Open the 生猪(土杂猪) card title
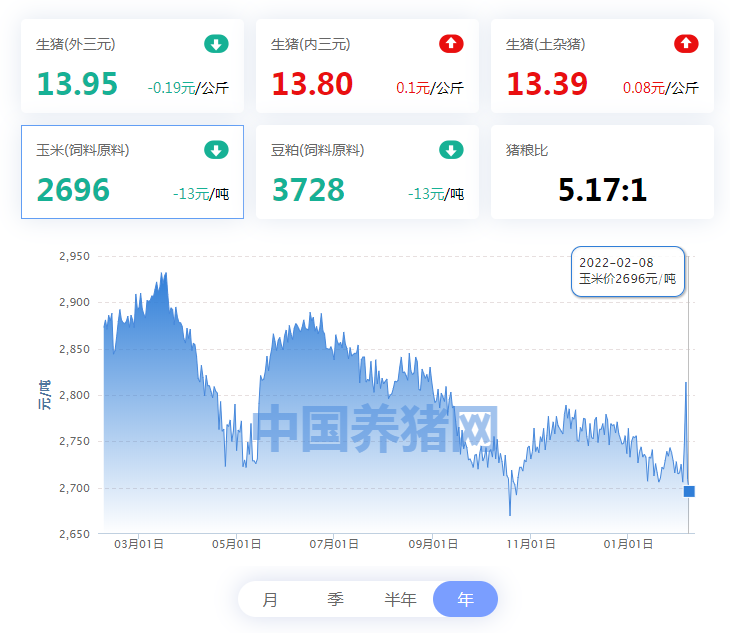Viewport: 730px width, 633px height. (x=546, y=45)
